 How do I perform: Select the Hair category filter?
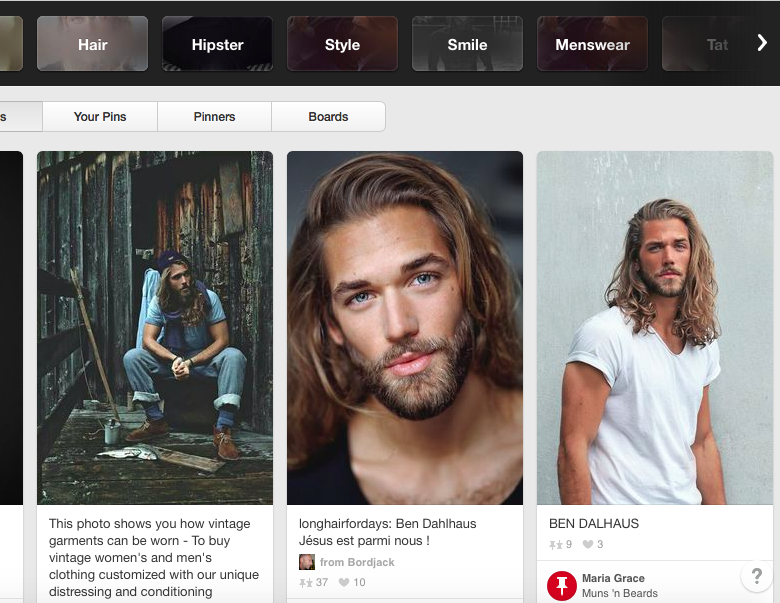[x=92, y=44]
